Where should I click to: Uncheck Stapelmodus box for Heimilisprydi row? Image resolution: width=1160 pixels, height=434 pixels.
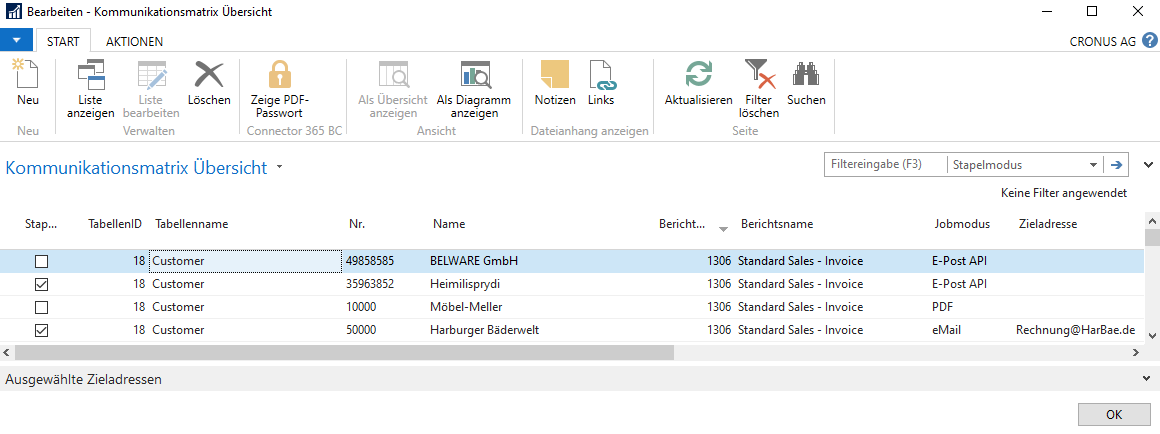41,284
